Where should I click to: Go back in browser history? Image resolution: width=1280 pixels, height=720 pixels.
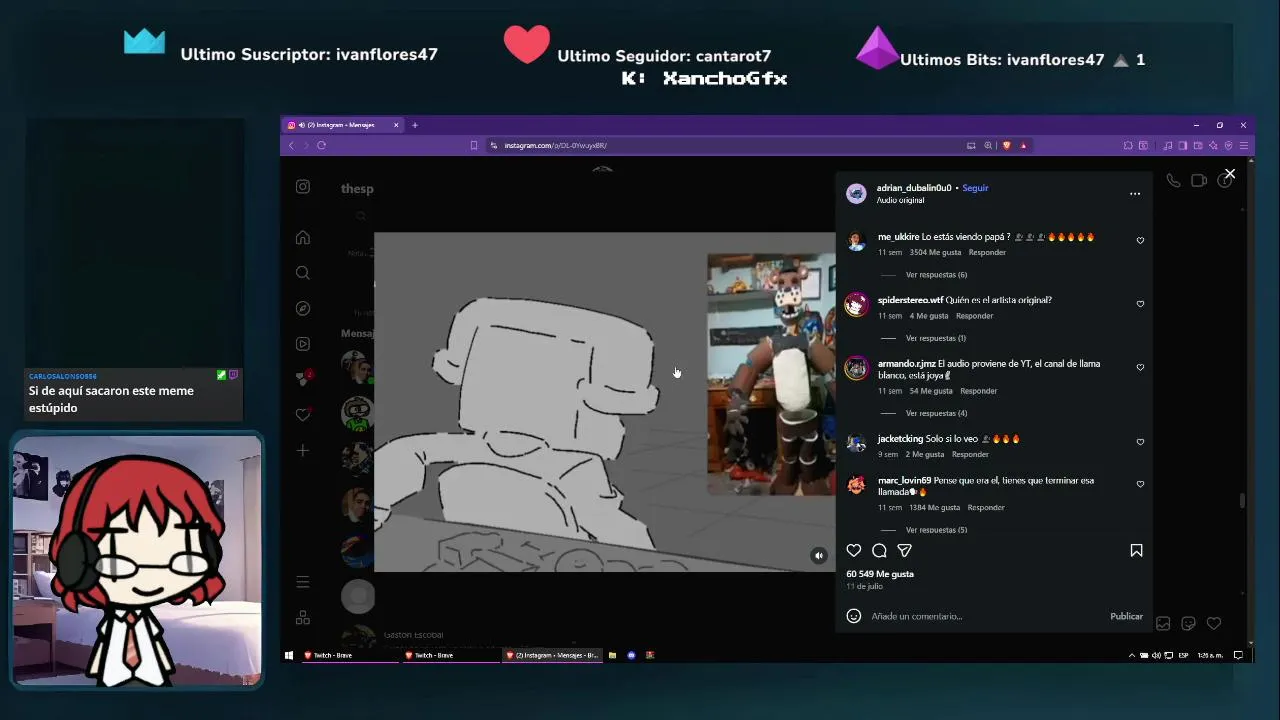click(x=291, y=145)
